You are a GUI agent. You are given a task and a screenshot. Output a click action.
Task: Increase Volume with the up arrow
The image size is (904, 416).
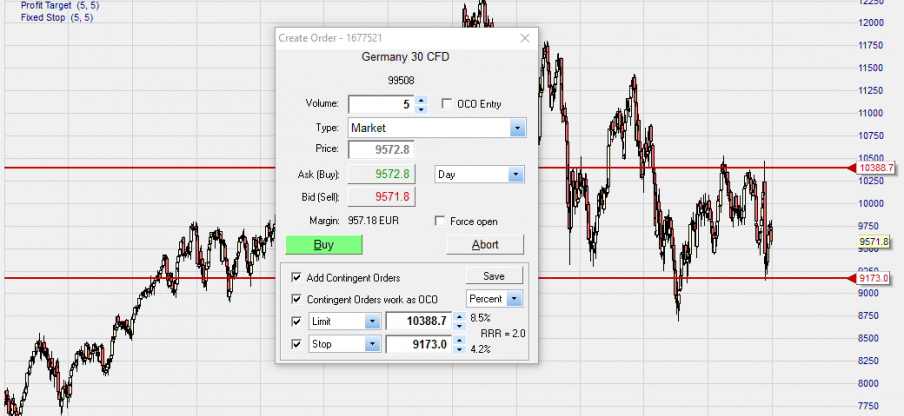tap(421, 100)
